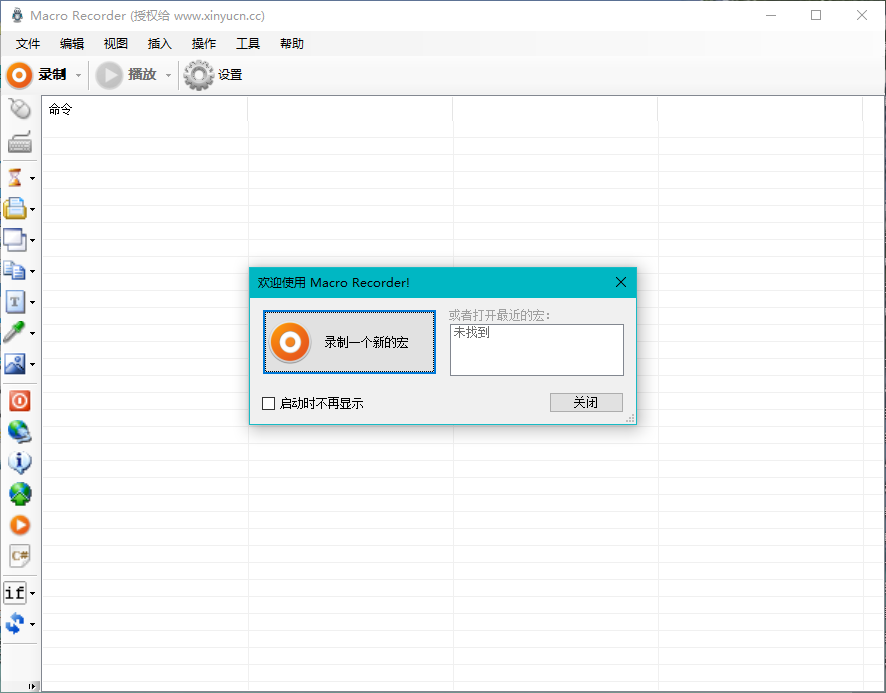Open the 视图 menu
Image resolution: width=886 pixels, height=693 pixels.
click(x=116, y=44)
